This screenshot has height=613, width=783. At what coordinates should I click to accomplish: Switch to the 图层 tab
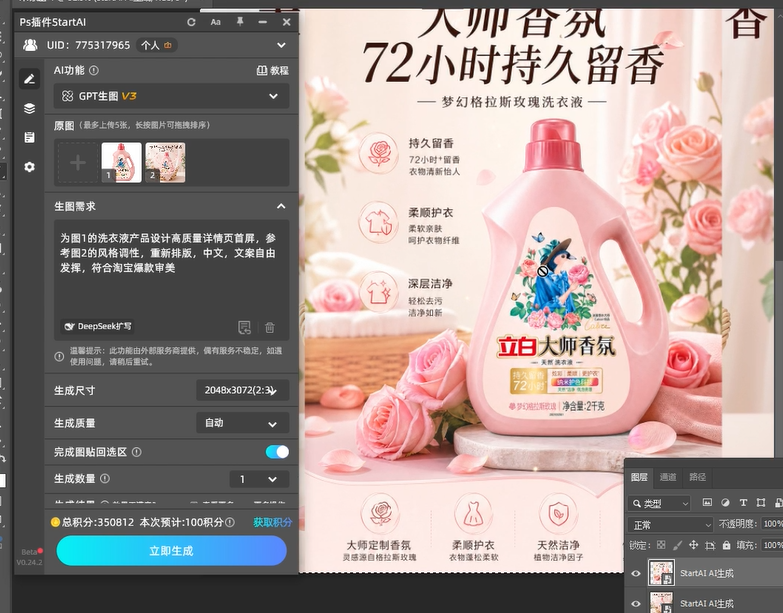(x=639, y=477)
